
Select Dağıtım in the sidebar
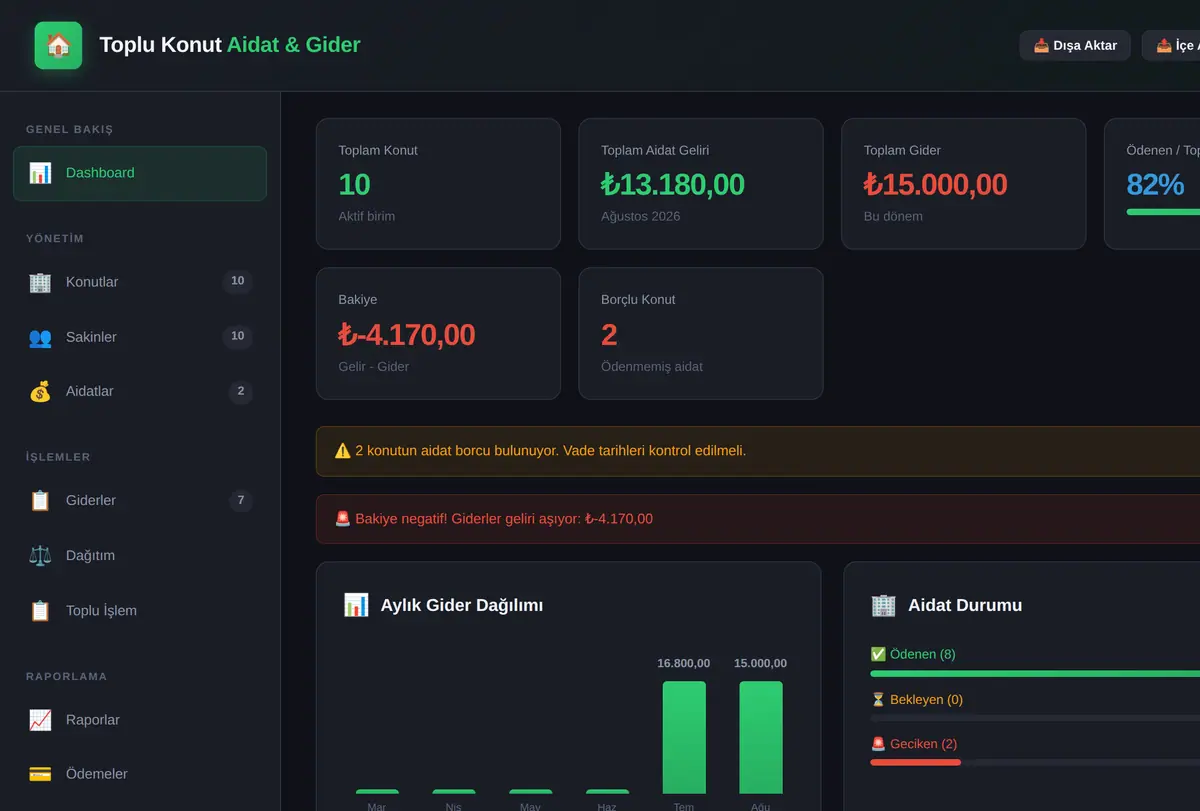pyautogui.click(x=140, y=555)
